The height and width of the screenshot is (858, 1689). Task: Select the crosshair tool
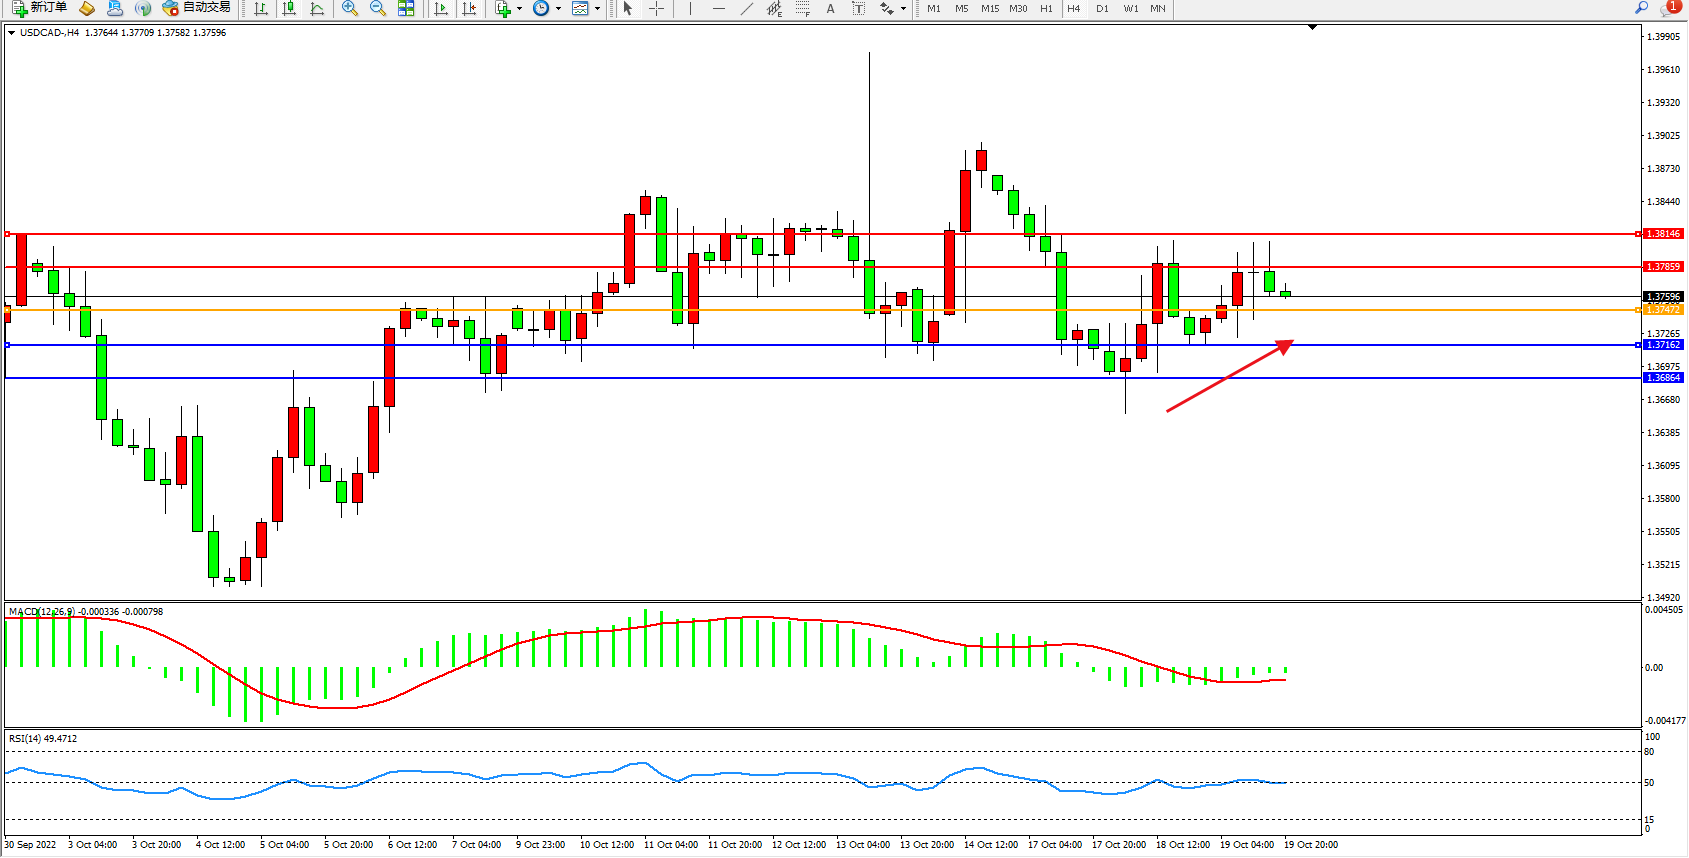(656, 8)
